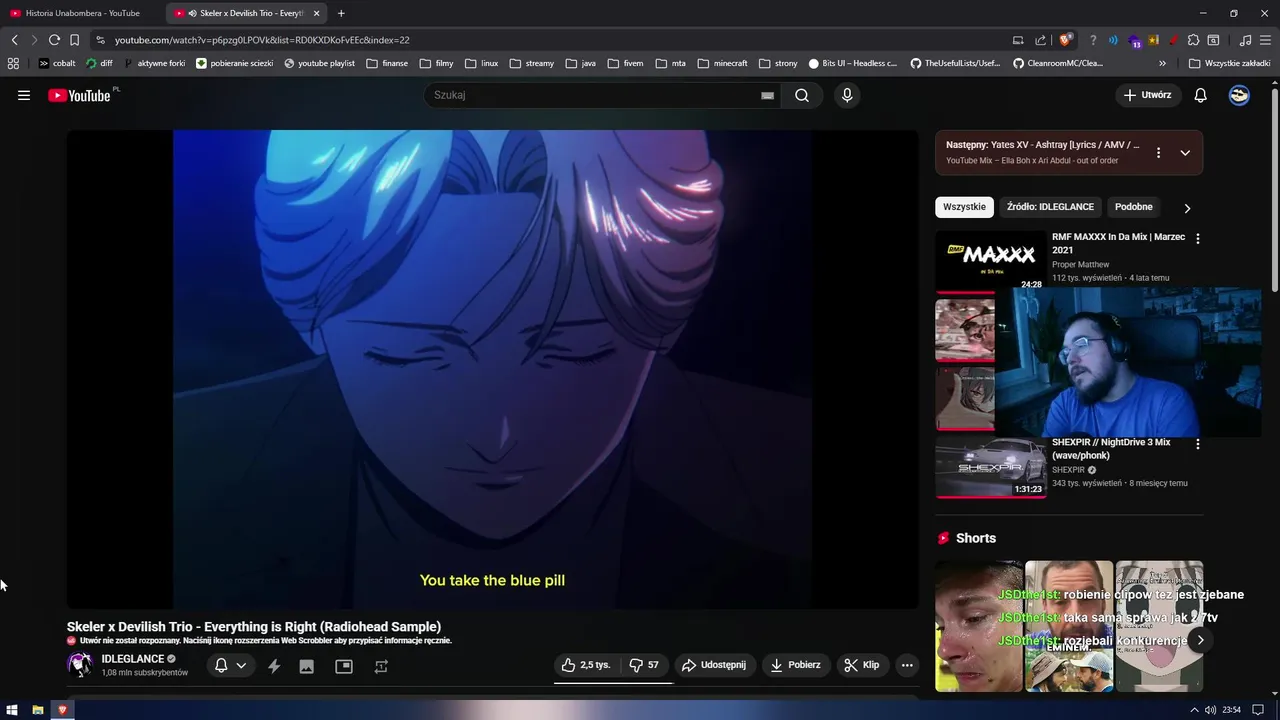Image resolution: width=1280 pixels, height=720 pixels.
Task: Click the browser address bar URL
Action: pyautogui.click(x=262, y=40)
